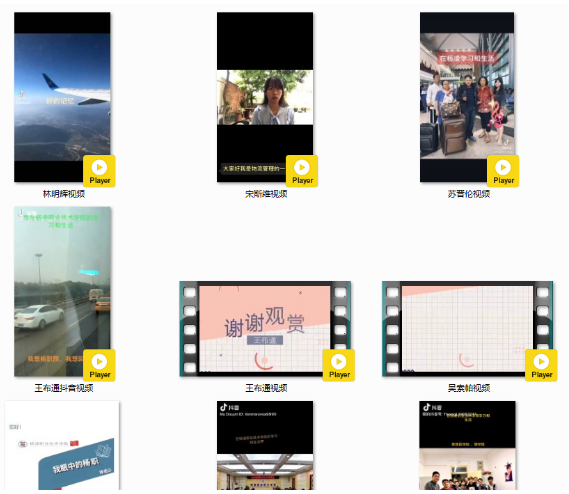Select the Douyin conference-room video thumbnail
This screenshot has width=569, height=494.
(x=265, y=445)
